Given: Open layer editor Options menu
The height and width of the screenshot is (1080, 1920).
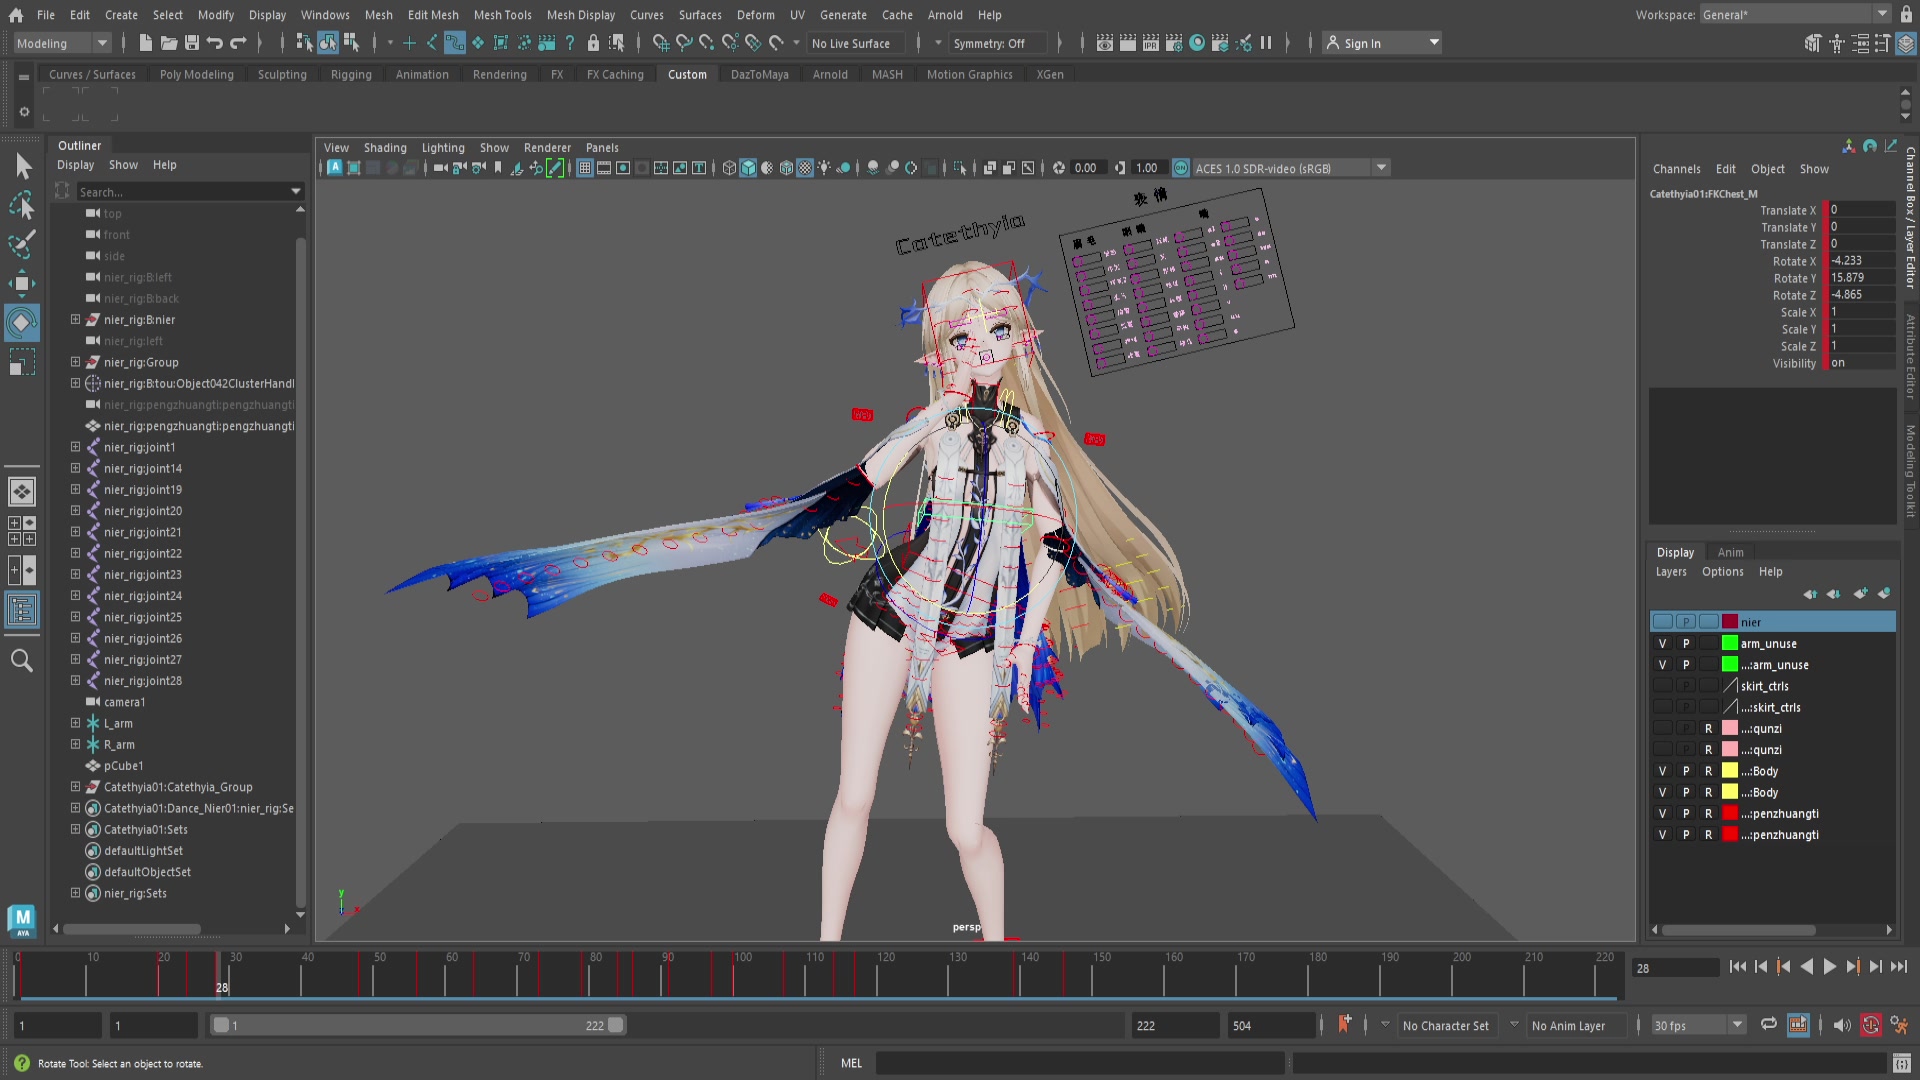Looking at the screenshot, I should (1722, 572).
